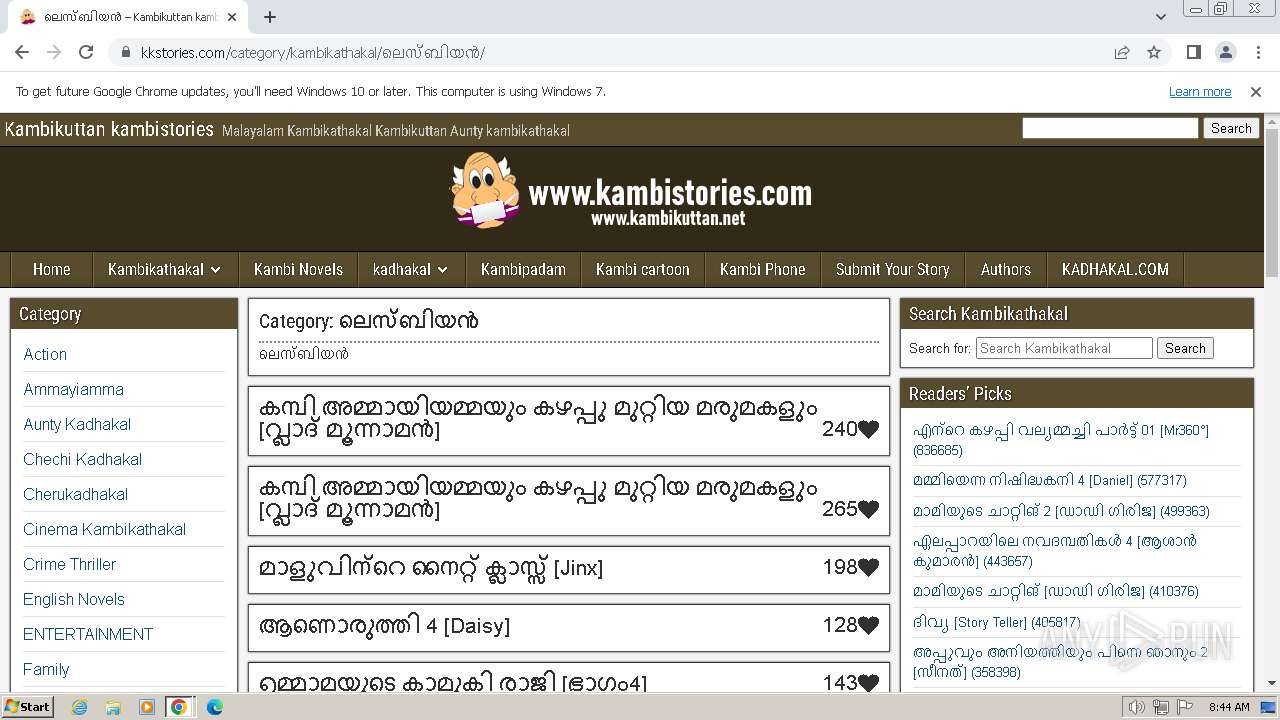Open the Aunty Kadhakal category link

click(x=77, y=424)
